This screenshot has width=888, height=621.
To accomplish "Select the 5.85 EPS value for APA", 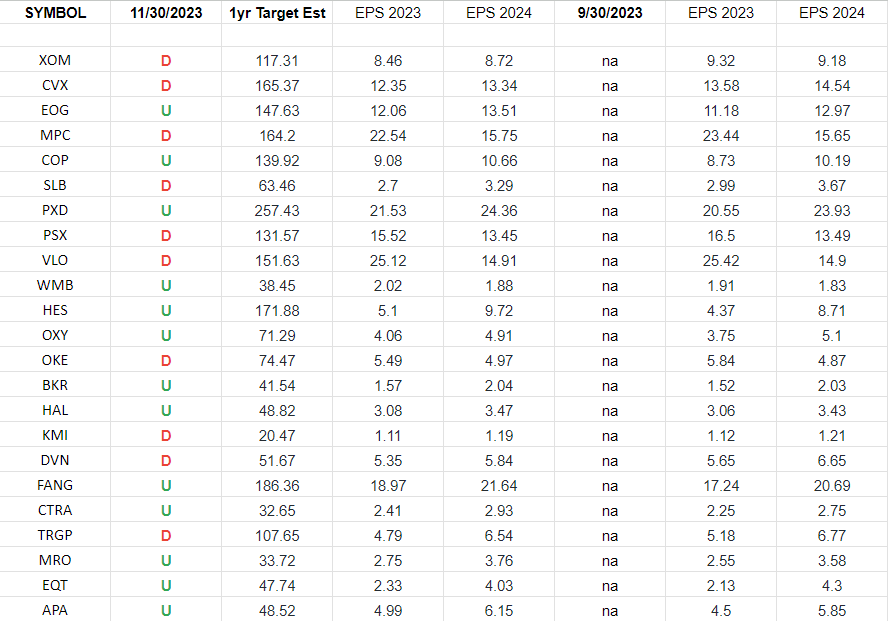I will tap(832, 610).
